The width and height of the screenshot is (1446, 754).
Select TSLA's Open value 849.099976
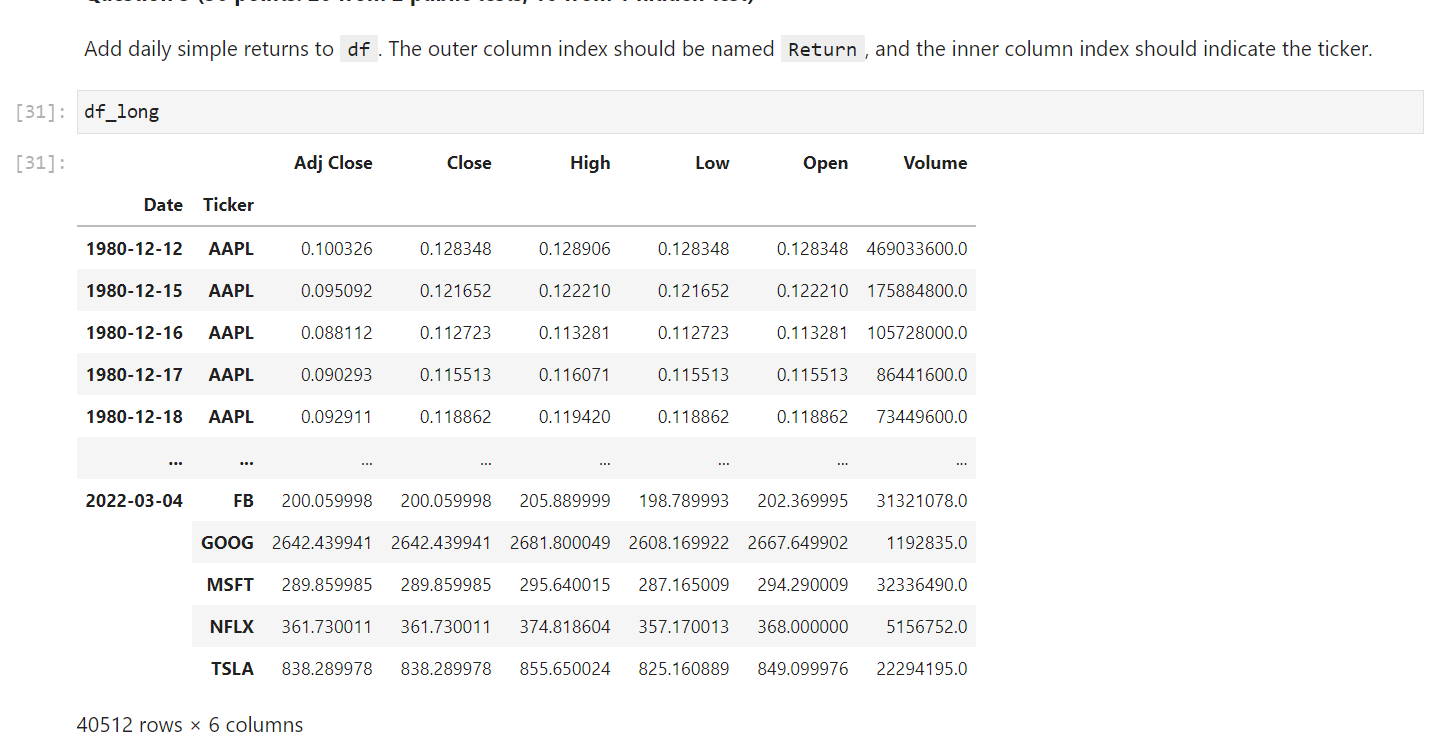(x=803, y=669)
